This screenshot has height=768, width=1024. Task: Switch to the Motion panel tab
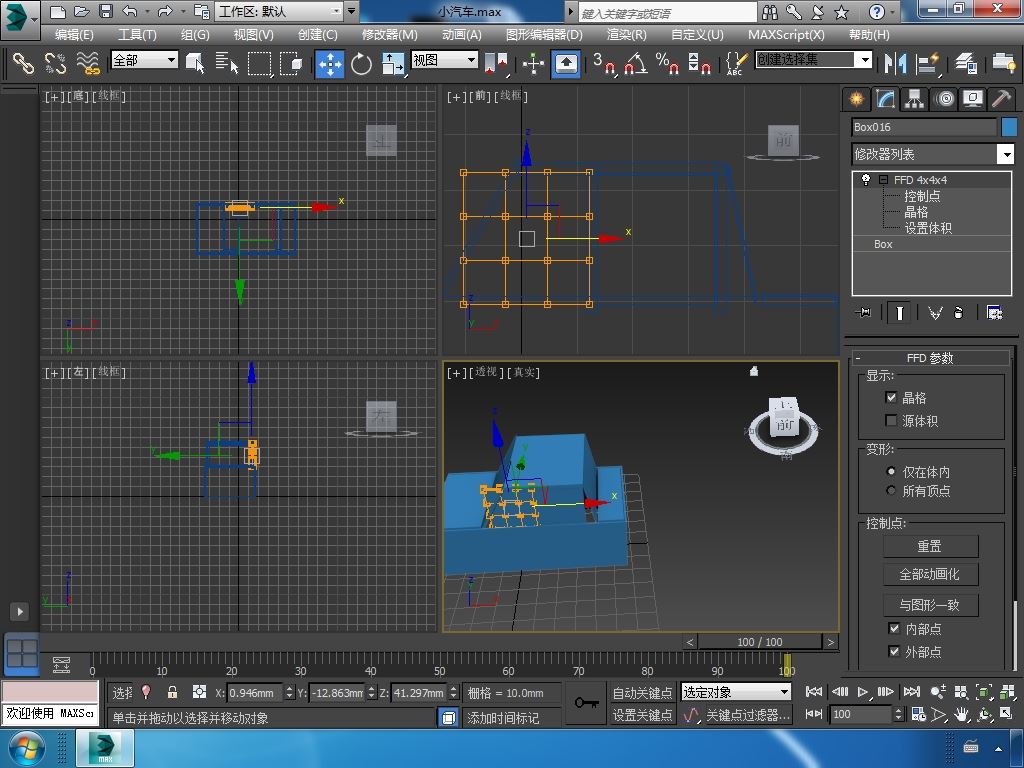click(x=944, y=99)
